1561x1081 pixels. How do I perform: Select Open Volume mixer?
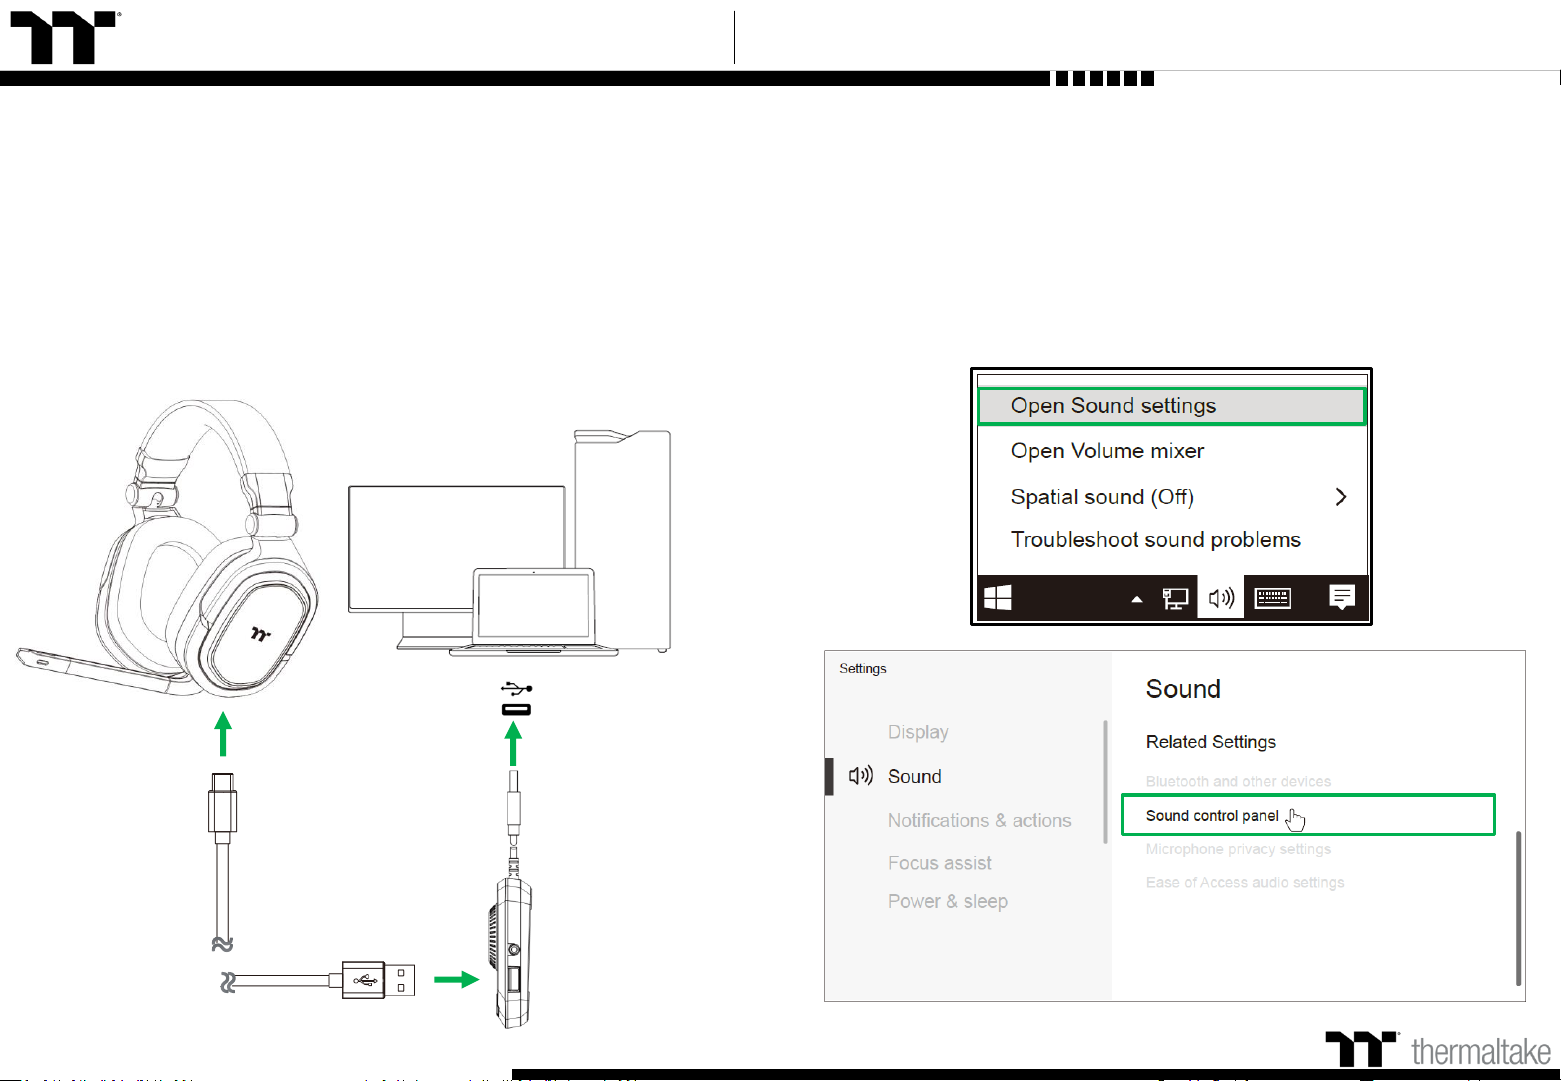1107,451
